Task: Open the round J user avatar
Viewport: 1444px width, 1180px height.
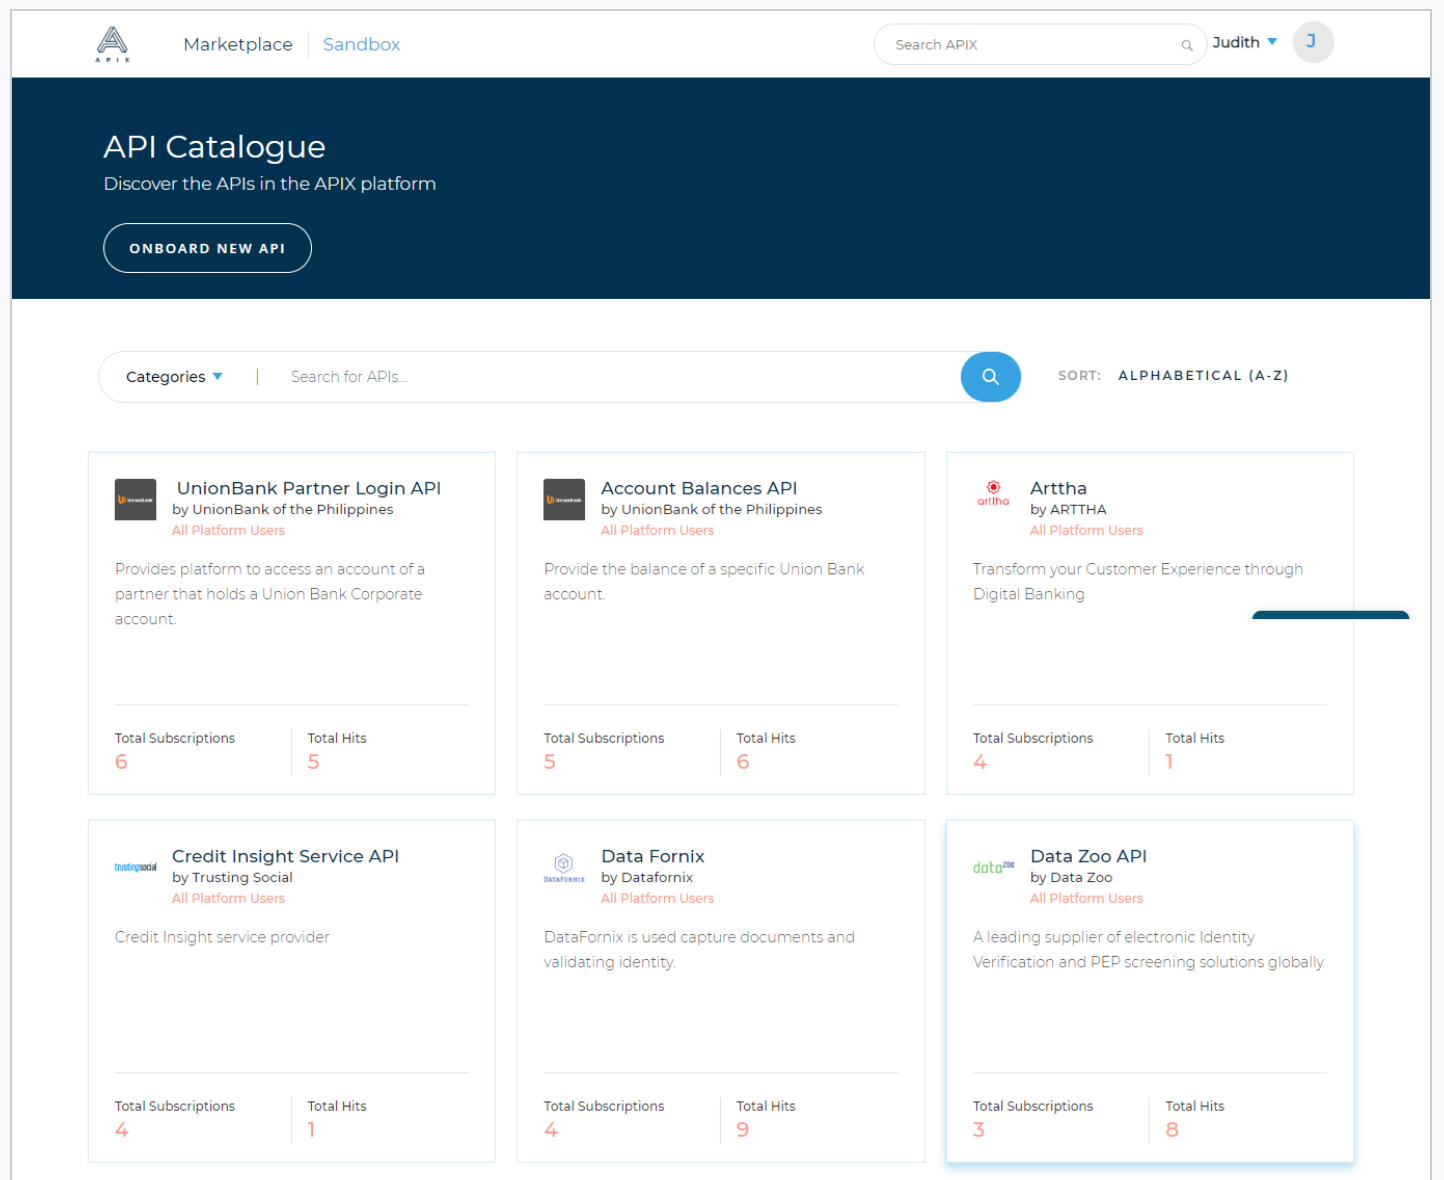Action: [1312, 42]
